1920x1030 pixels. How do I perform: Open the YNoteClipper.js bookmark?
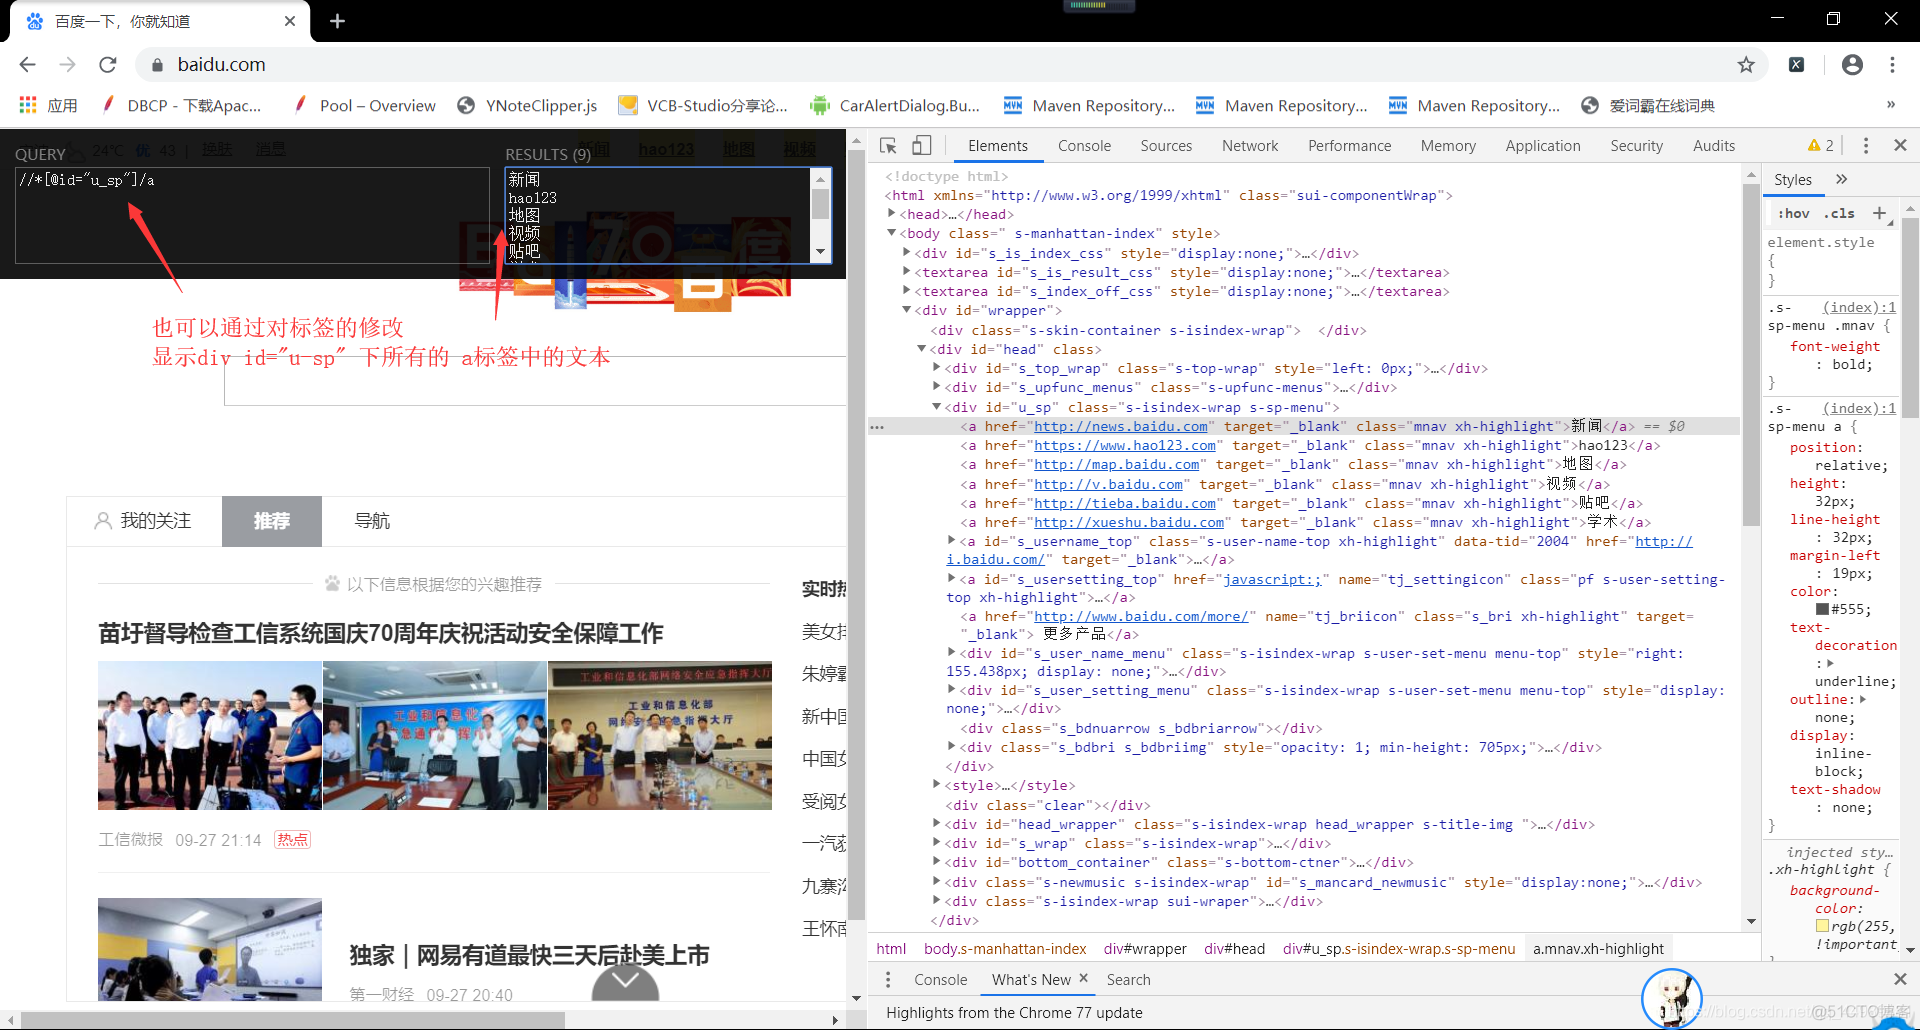[527, 105]
